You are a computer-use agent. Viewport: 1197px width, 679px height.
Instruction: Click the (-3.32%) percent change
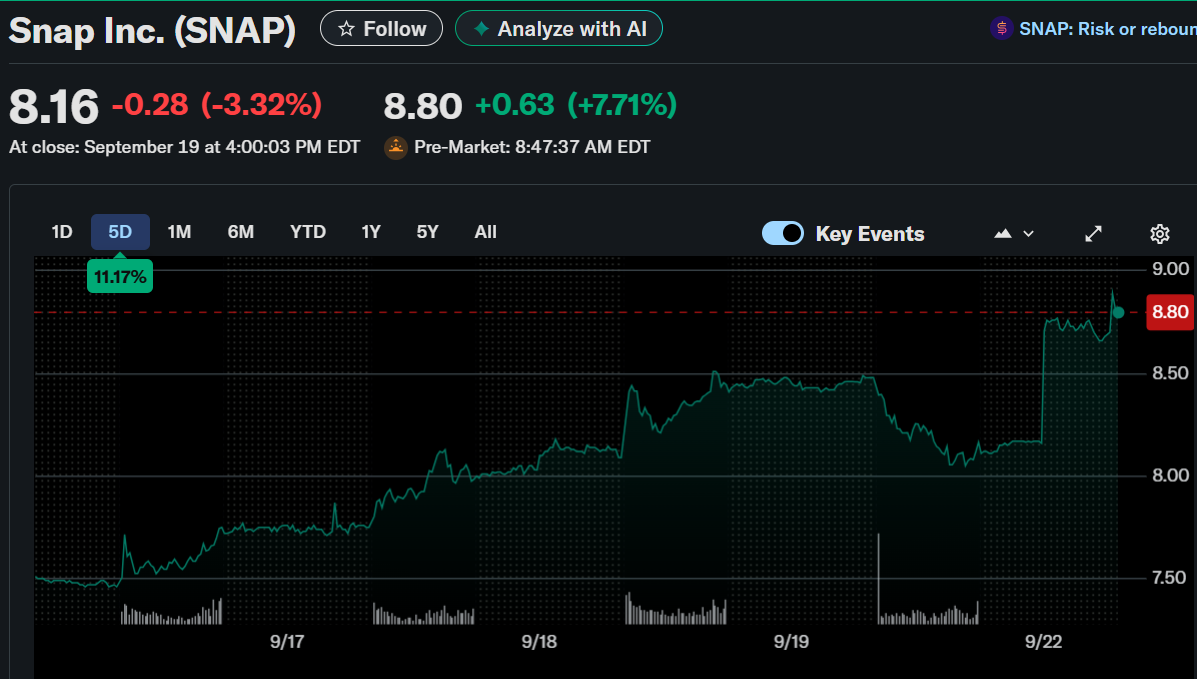click(262, 105)
